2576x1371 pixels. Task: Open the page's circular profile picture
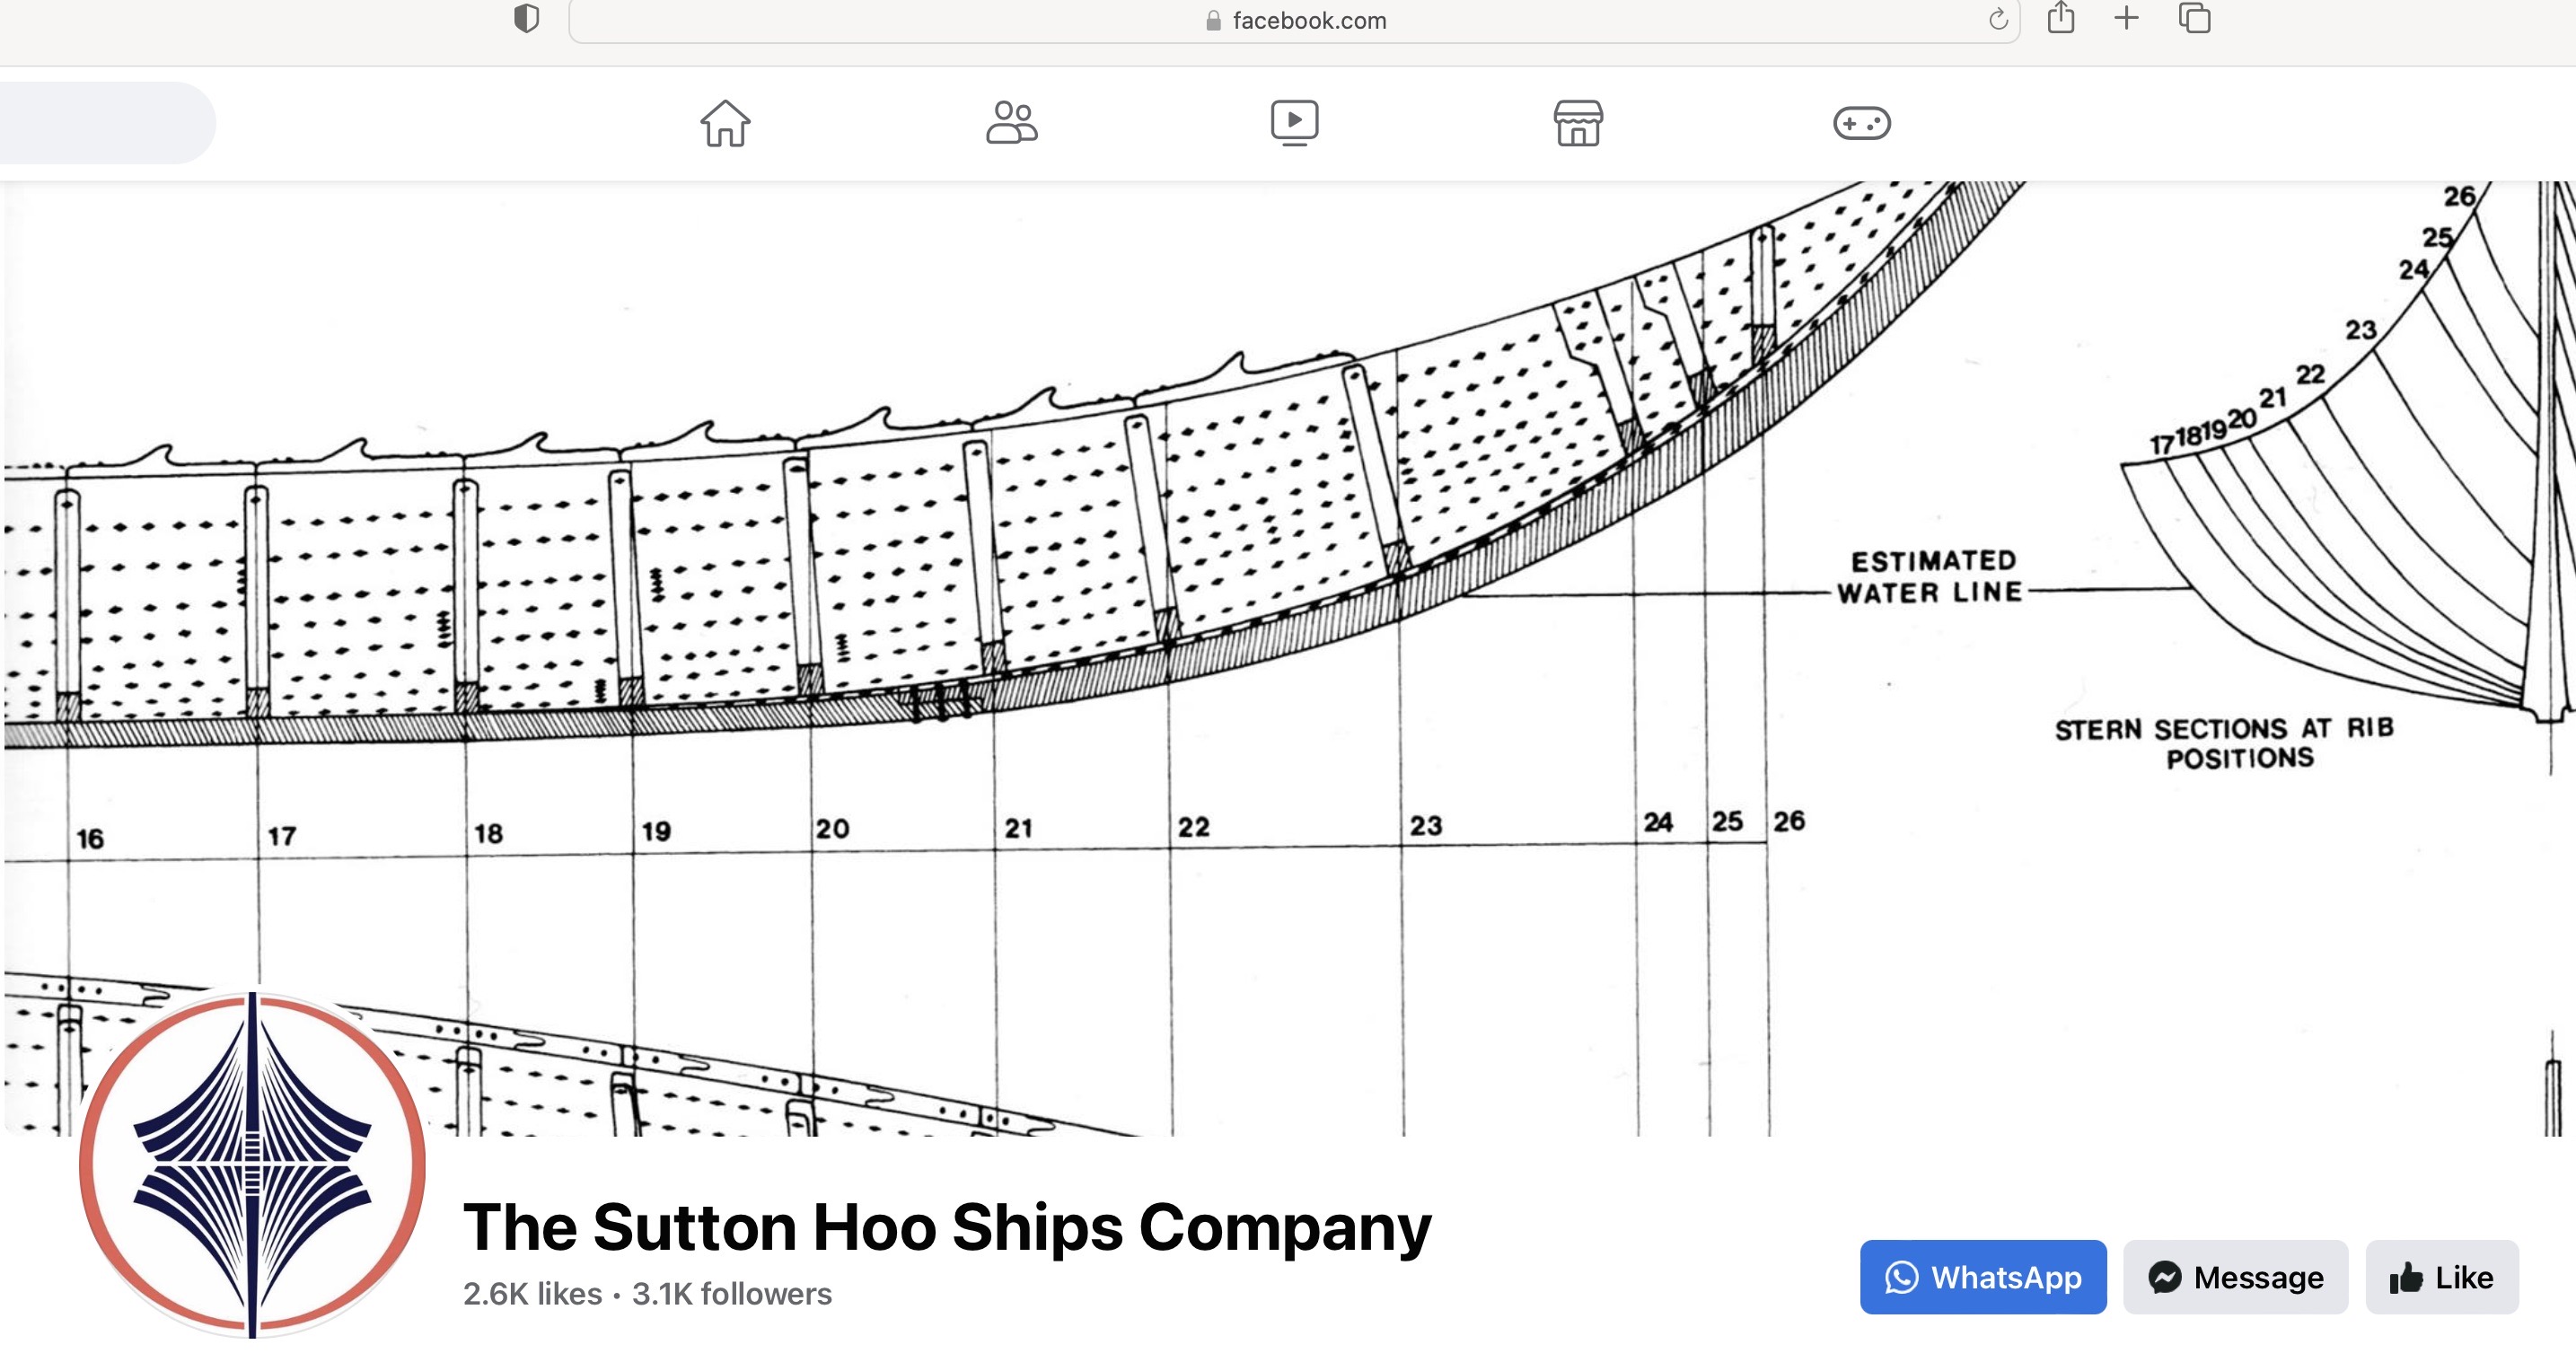(252, 1165)
